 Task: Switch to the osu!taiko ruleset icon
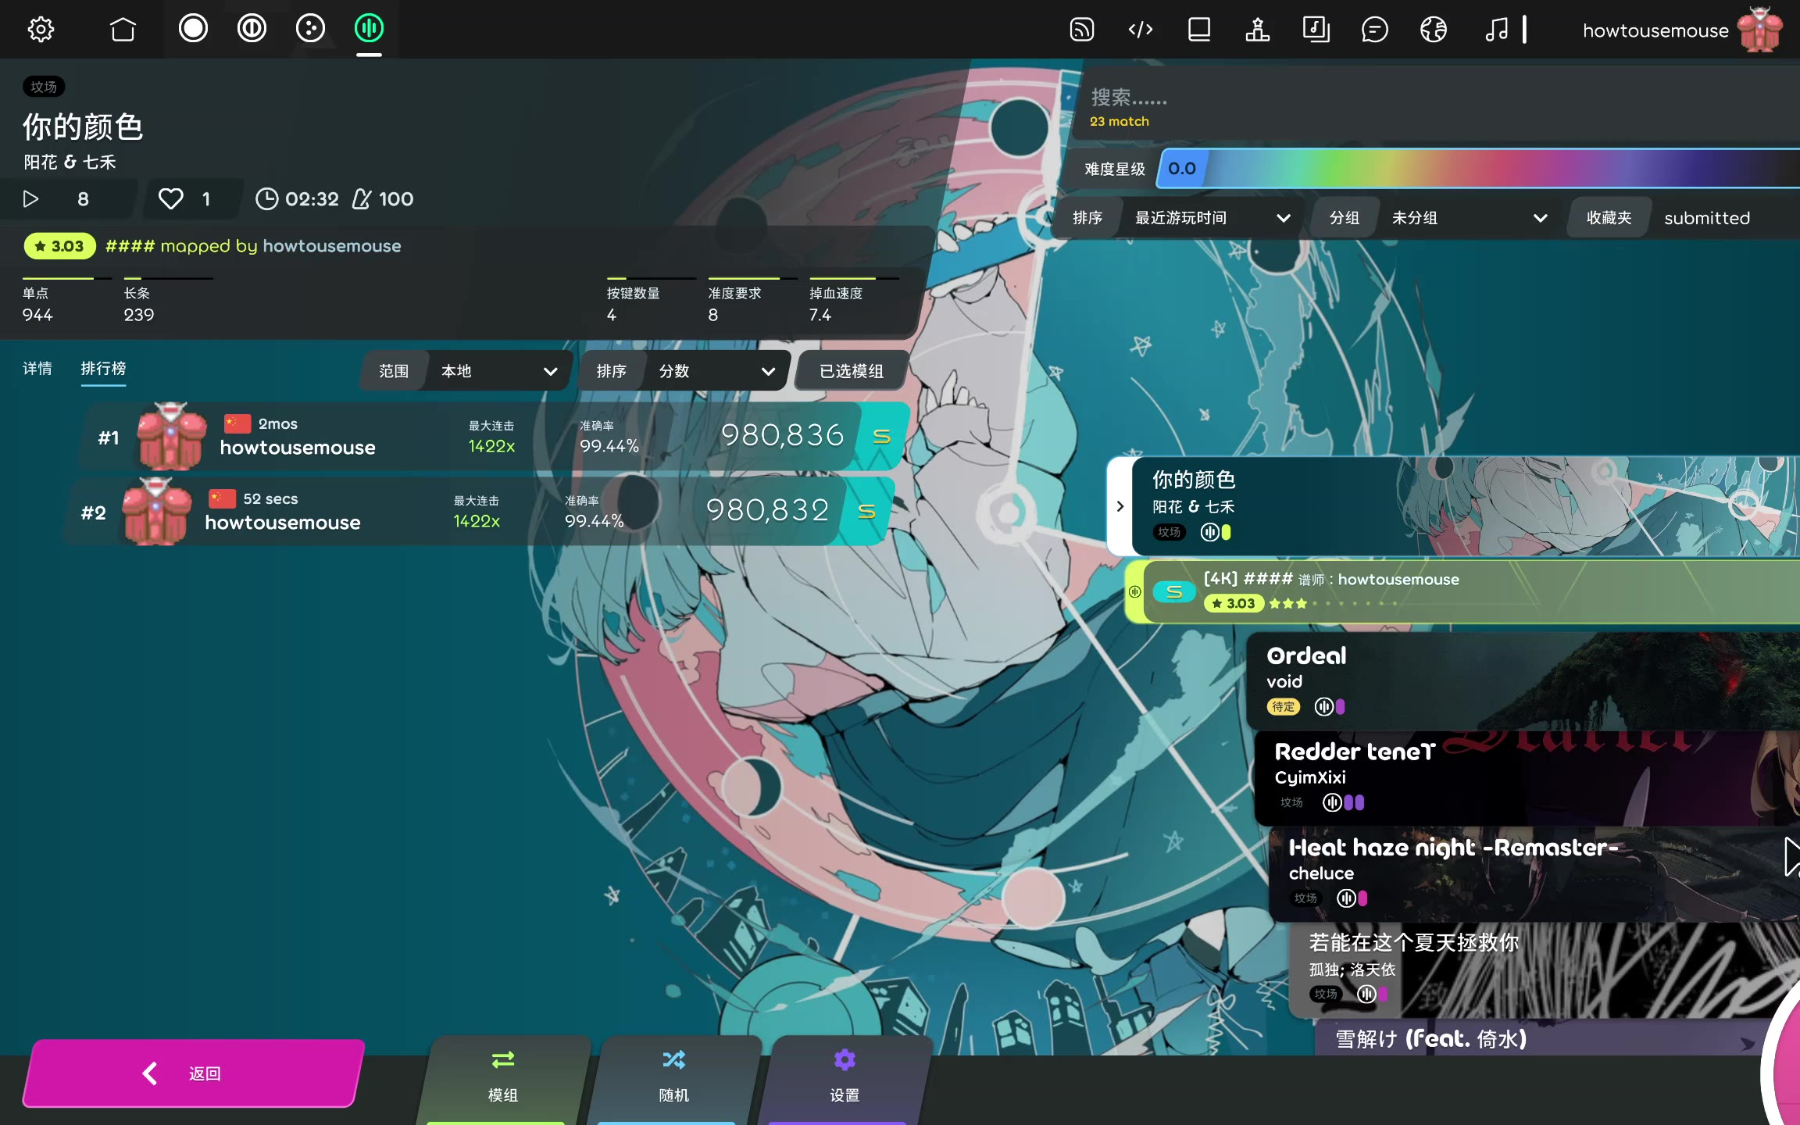(x=252, y=28)
